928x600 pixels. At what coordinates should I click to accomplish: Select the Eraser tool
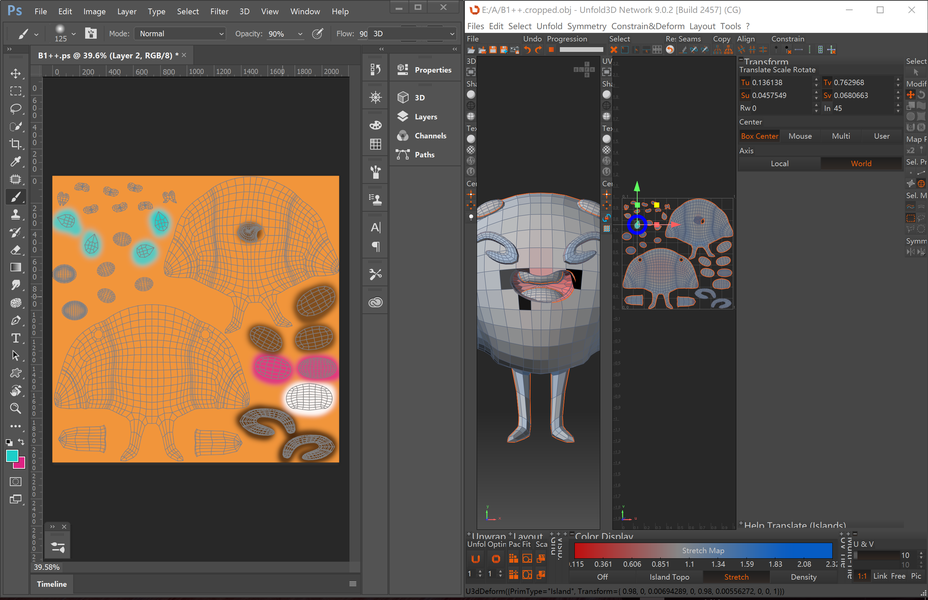[x=16, y=250]
